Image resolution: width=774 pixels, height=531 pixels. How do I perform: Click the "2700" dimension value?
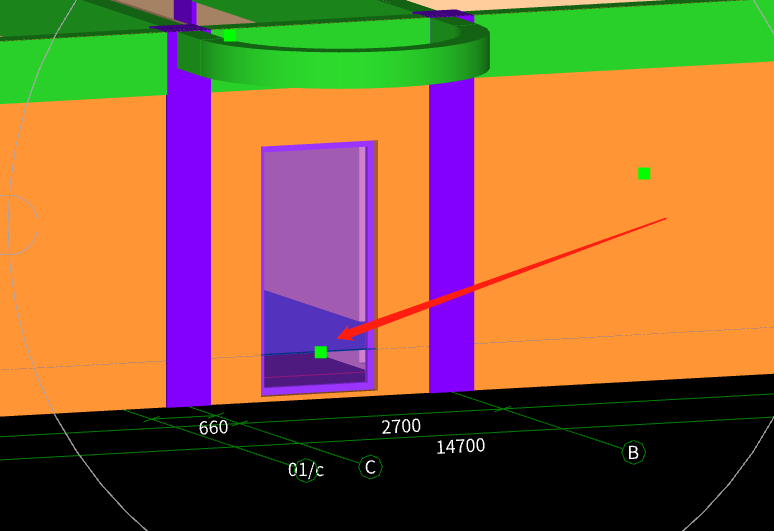pyautogui.click(x=401, y=426)
